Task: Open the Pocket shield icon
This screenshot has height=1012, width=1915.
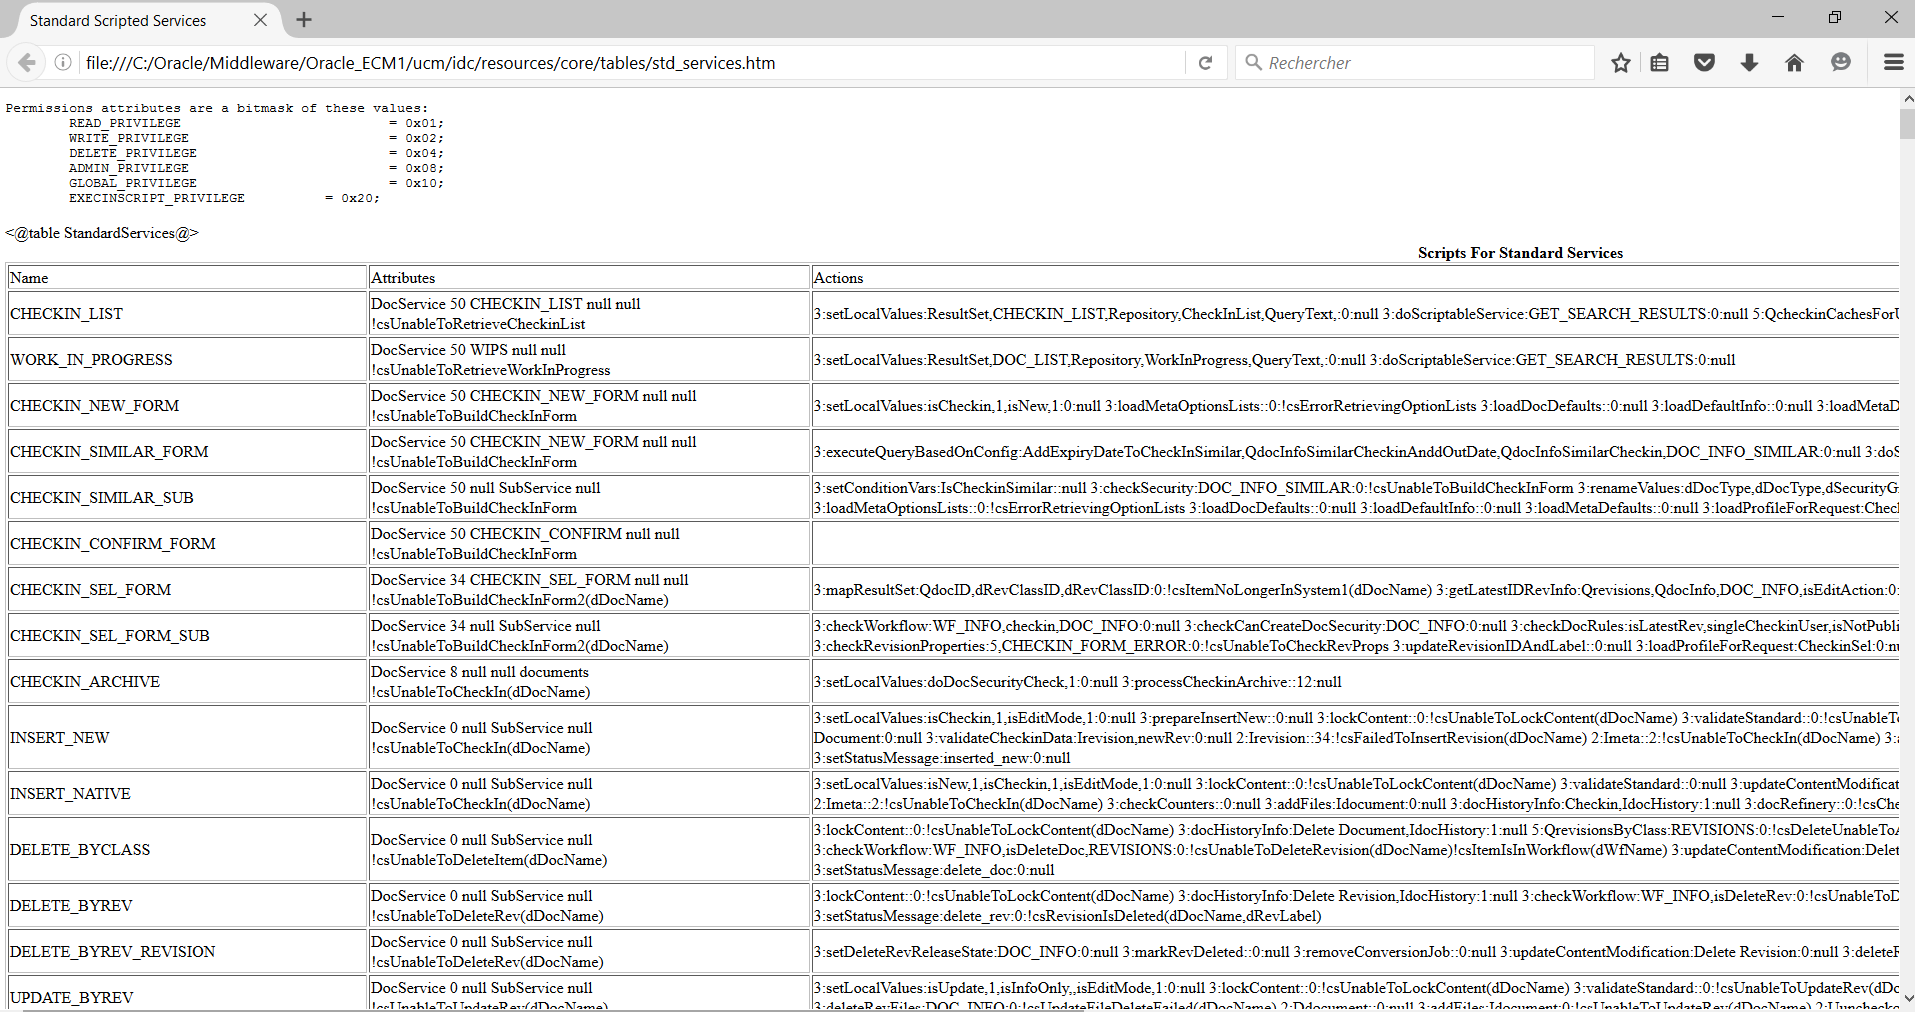Action: (x=1705, y=63)
